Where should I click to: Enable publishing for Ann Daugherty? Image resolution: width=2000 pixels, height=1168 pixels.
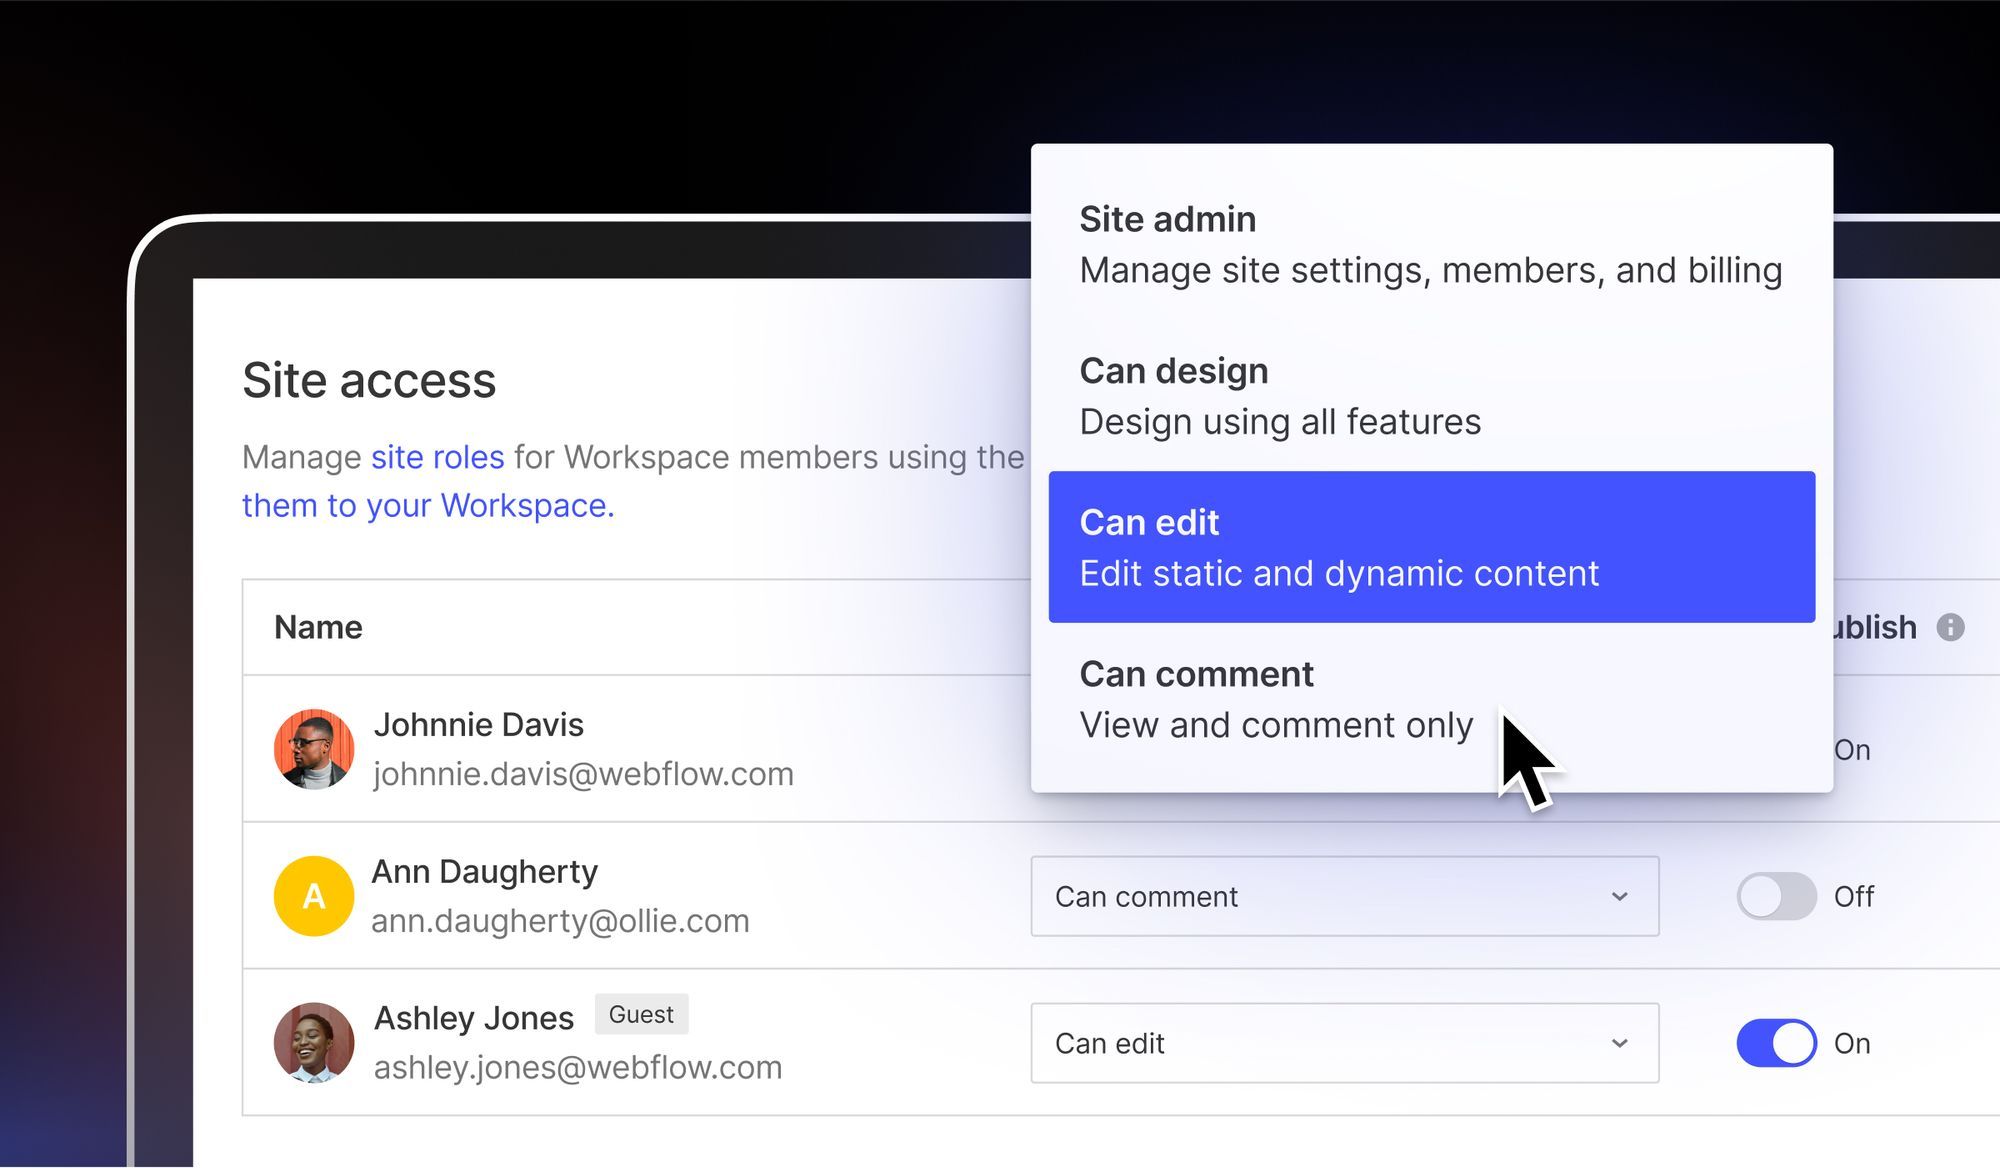click(1775, 896)
